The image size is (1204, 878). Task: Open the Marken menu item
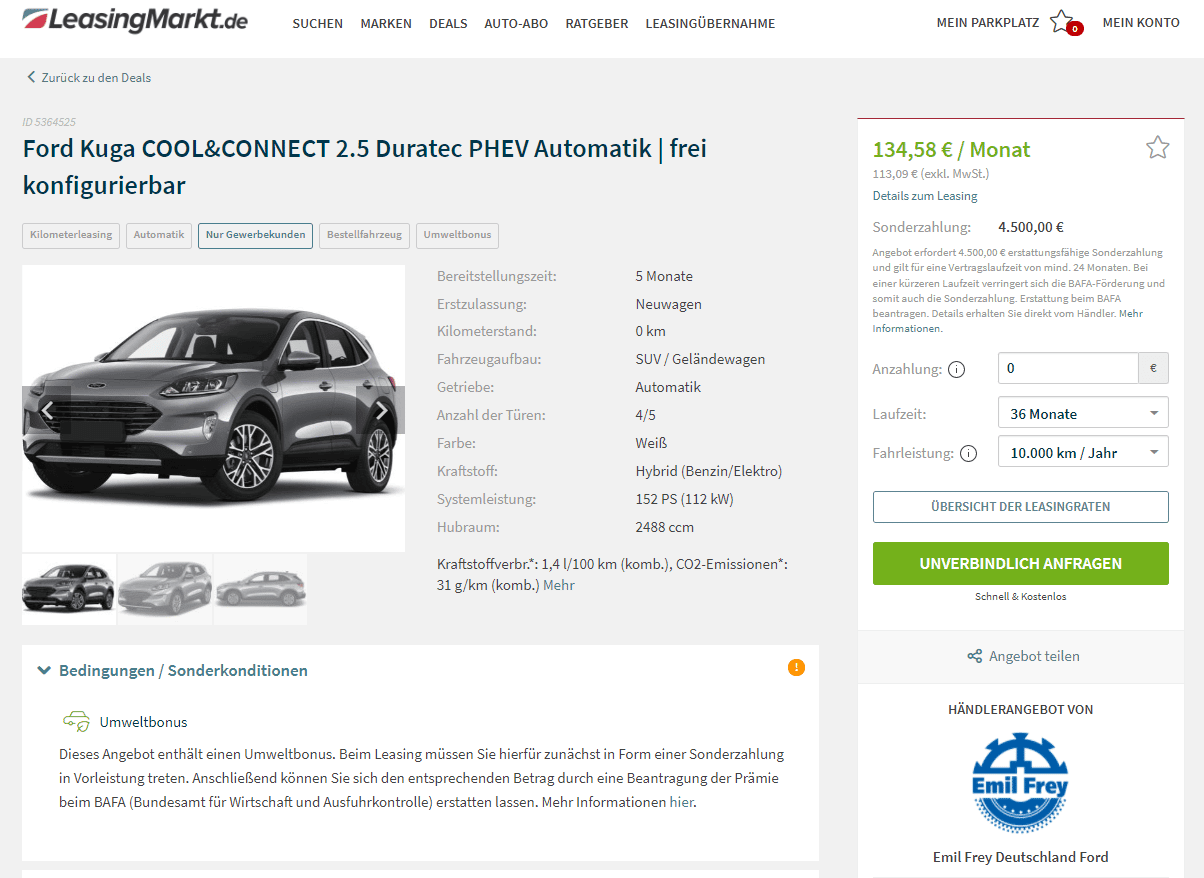click(386, 23)
